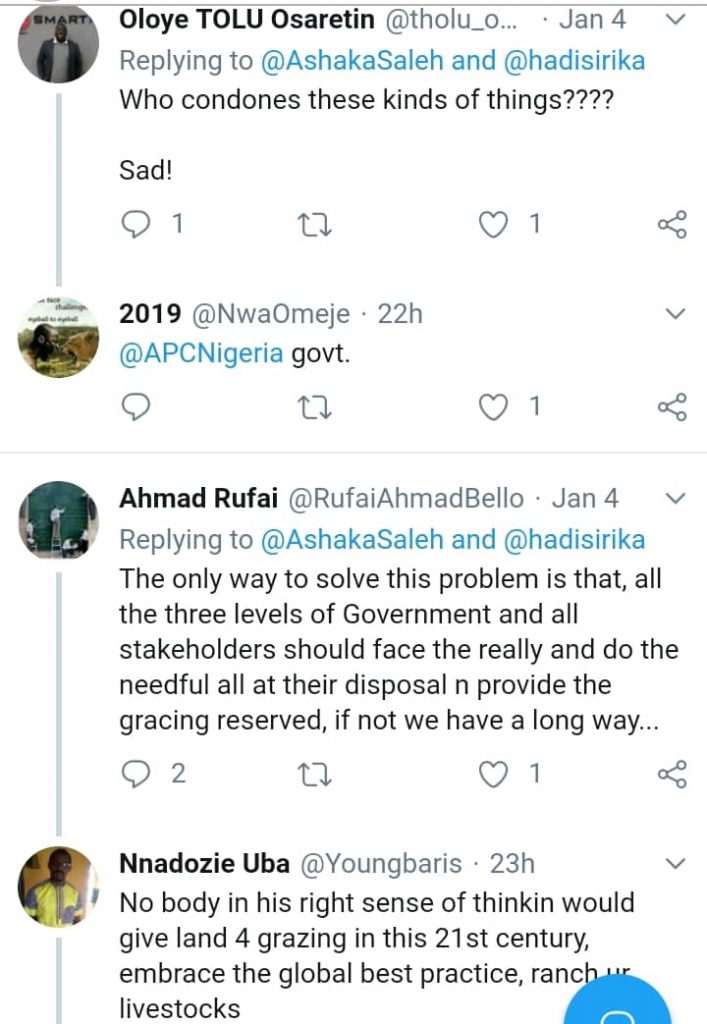This screenshot has height=1024, width=707.
Task: Reply to Oloye TOLU Osaretin's tweet
Action: tap(135, 224)
